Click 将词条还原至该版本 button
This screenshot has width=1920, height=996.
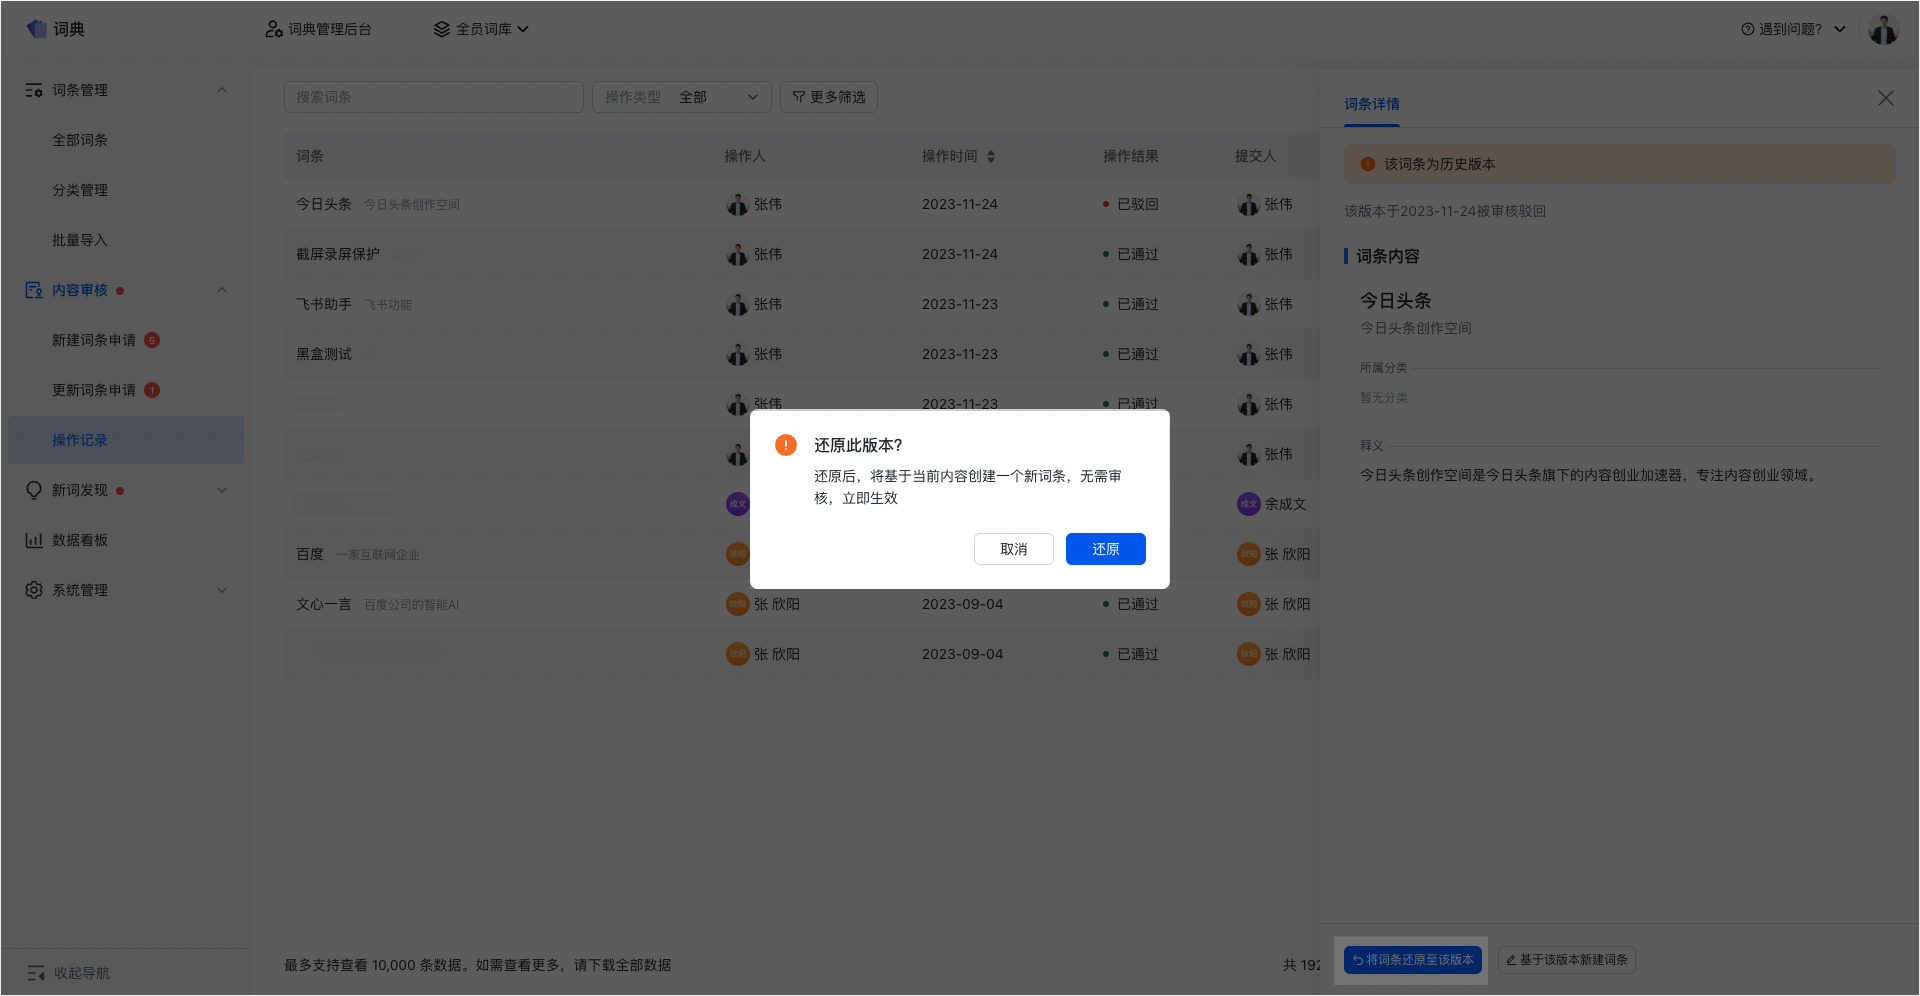[1413, 960]
